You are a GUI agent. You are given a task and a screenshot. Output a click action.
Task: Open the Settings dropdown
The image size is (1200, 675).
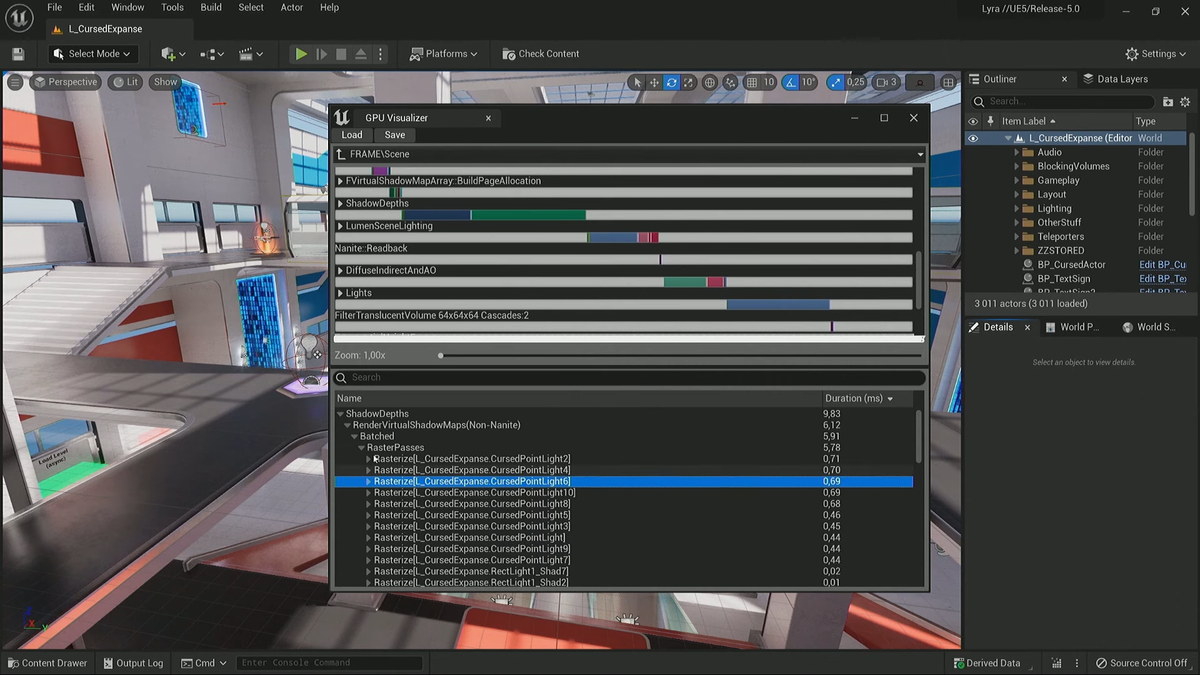click(1158, 54)
